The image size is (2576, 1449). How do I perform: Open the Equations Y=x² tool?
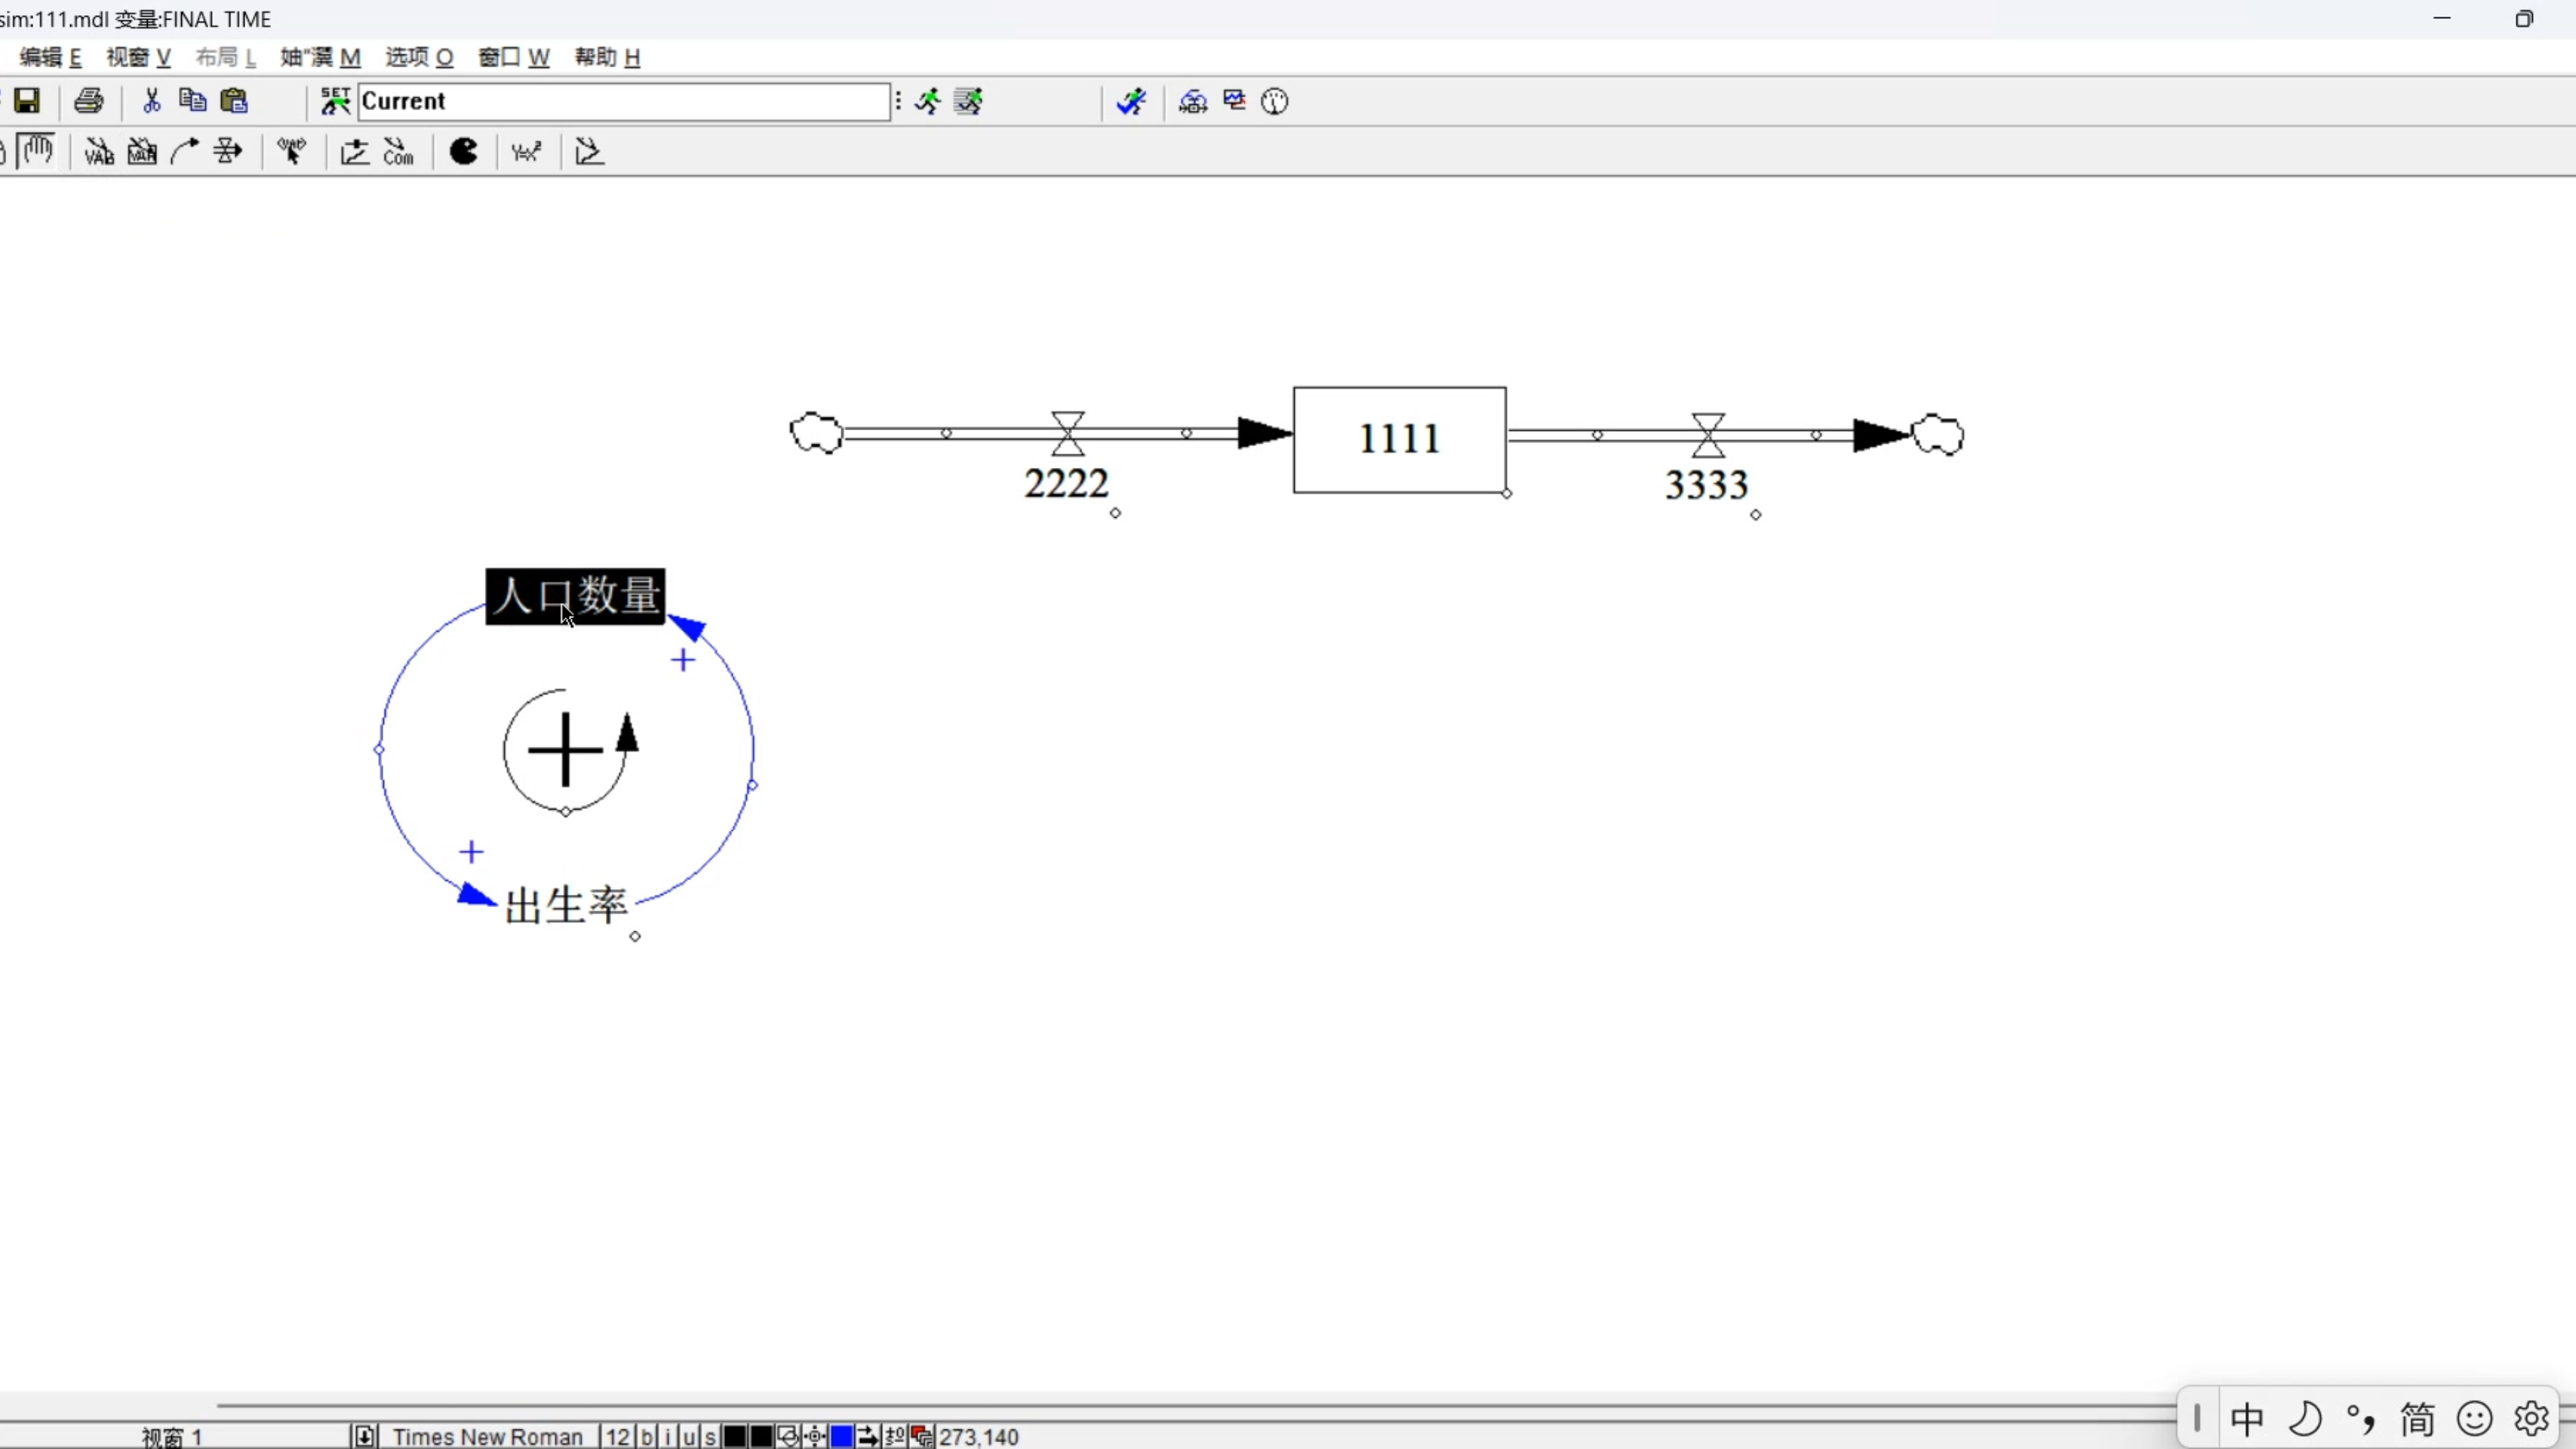pyautogui.click(x=526, y=152)
